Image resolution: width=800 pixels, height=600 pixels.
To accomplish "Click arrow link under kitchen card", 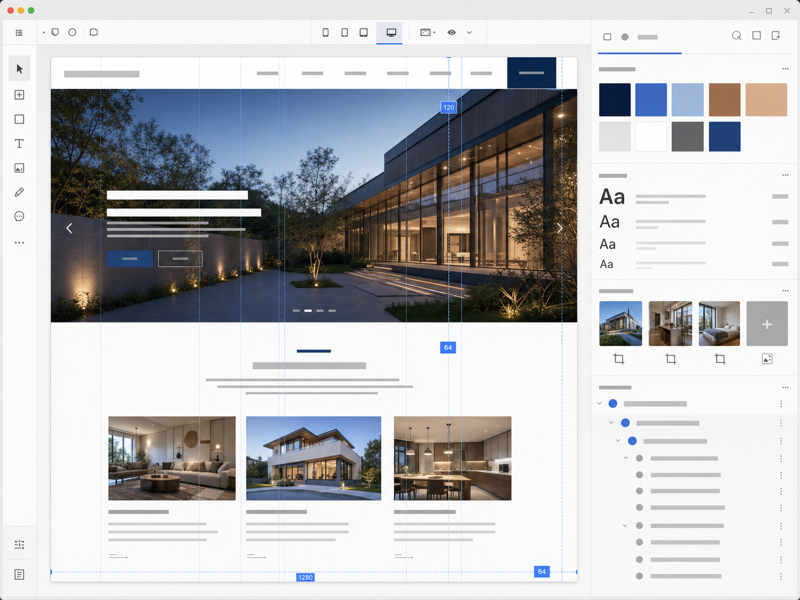I will (x=404, y=556).
